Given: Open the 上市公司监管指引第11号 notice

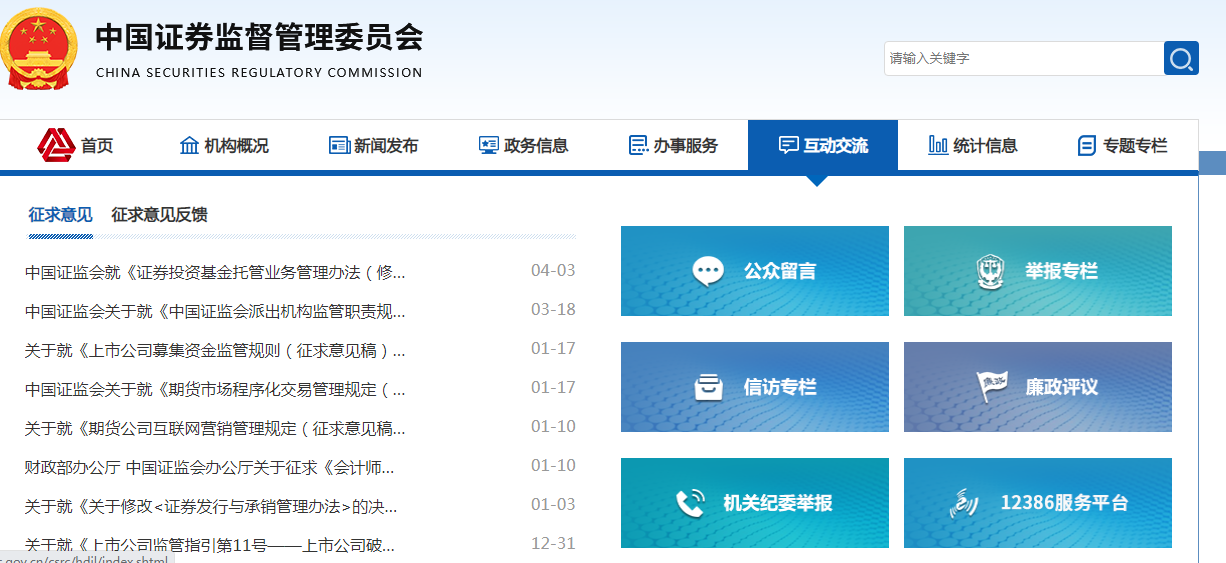Looking at the screenshot, I should coord(210,545).
